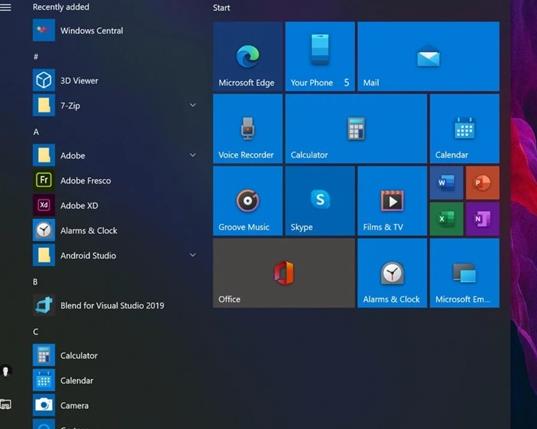
Task: Open the Microsoft Emulator tile
Action: tap(464, 273)
